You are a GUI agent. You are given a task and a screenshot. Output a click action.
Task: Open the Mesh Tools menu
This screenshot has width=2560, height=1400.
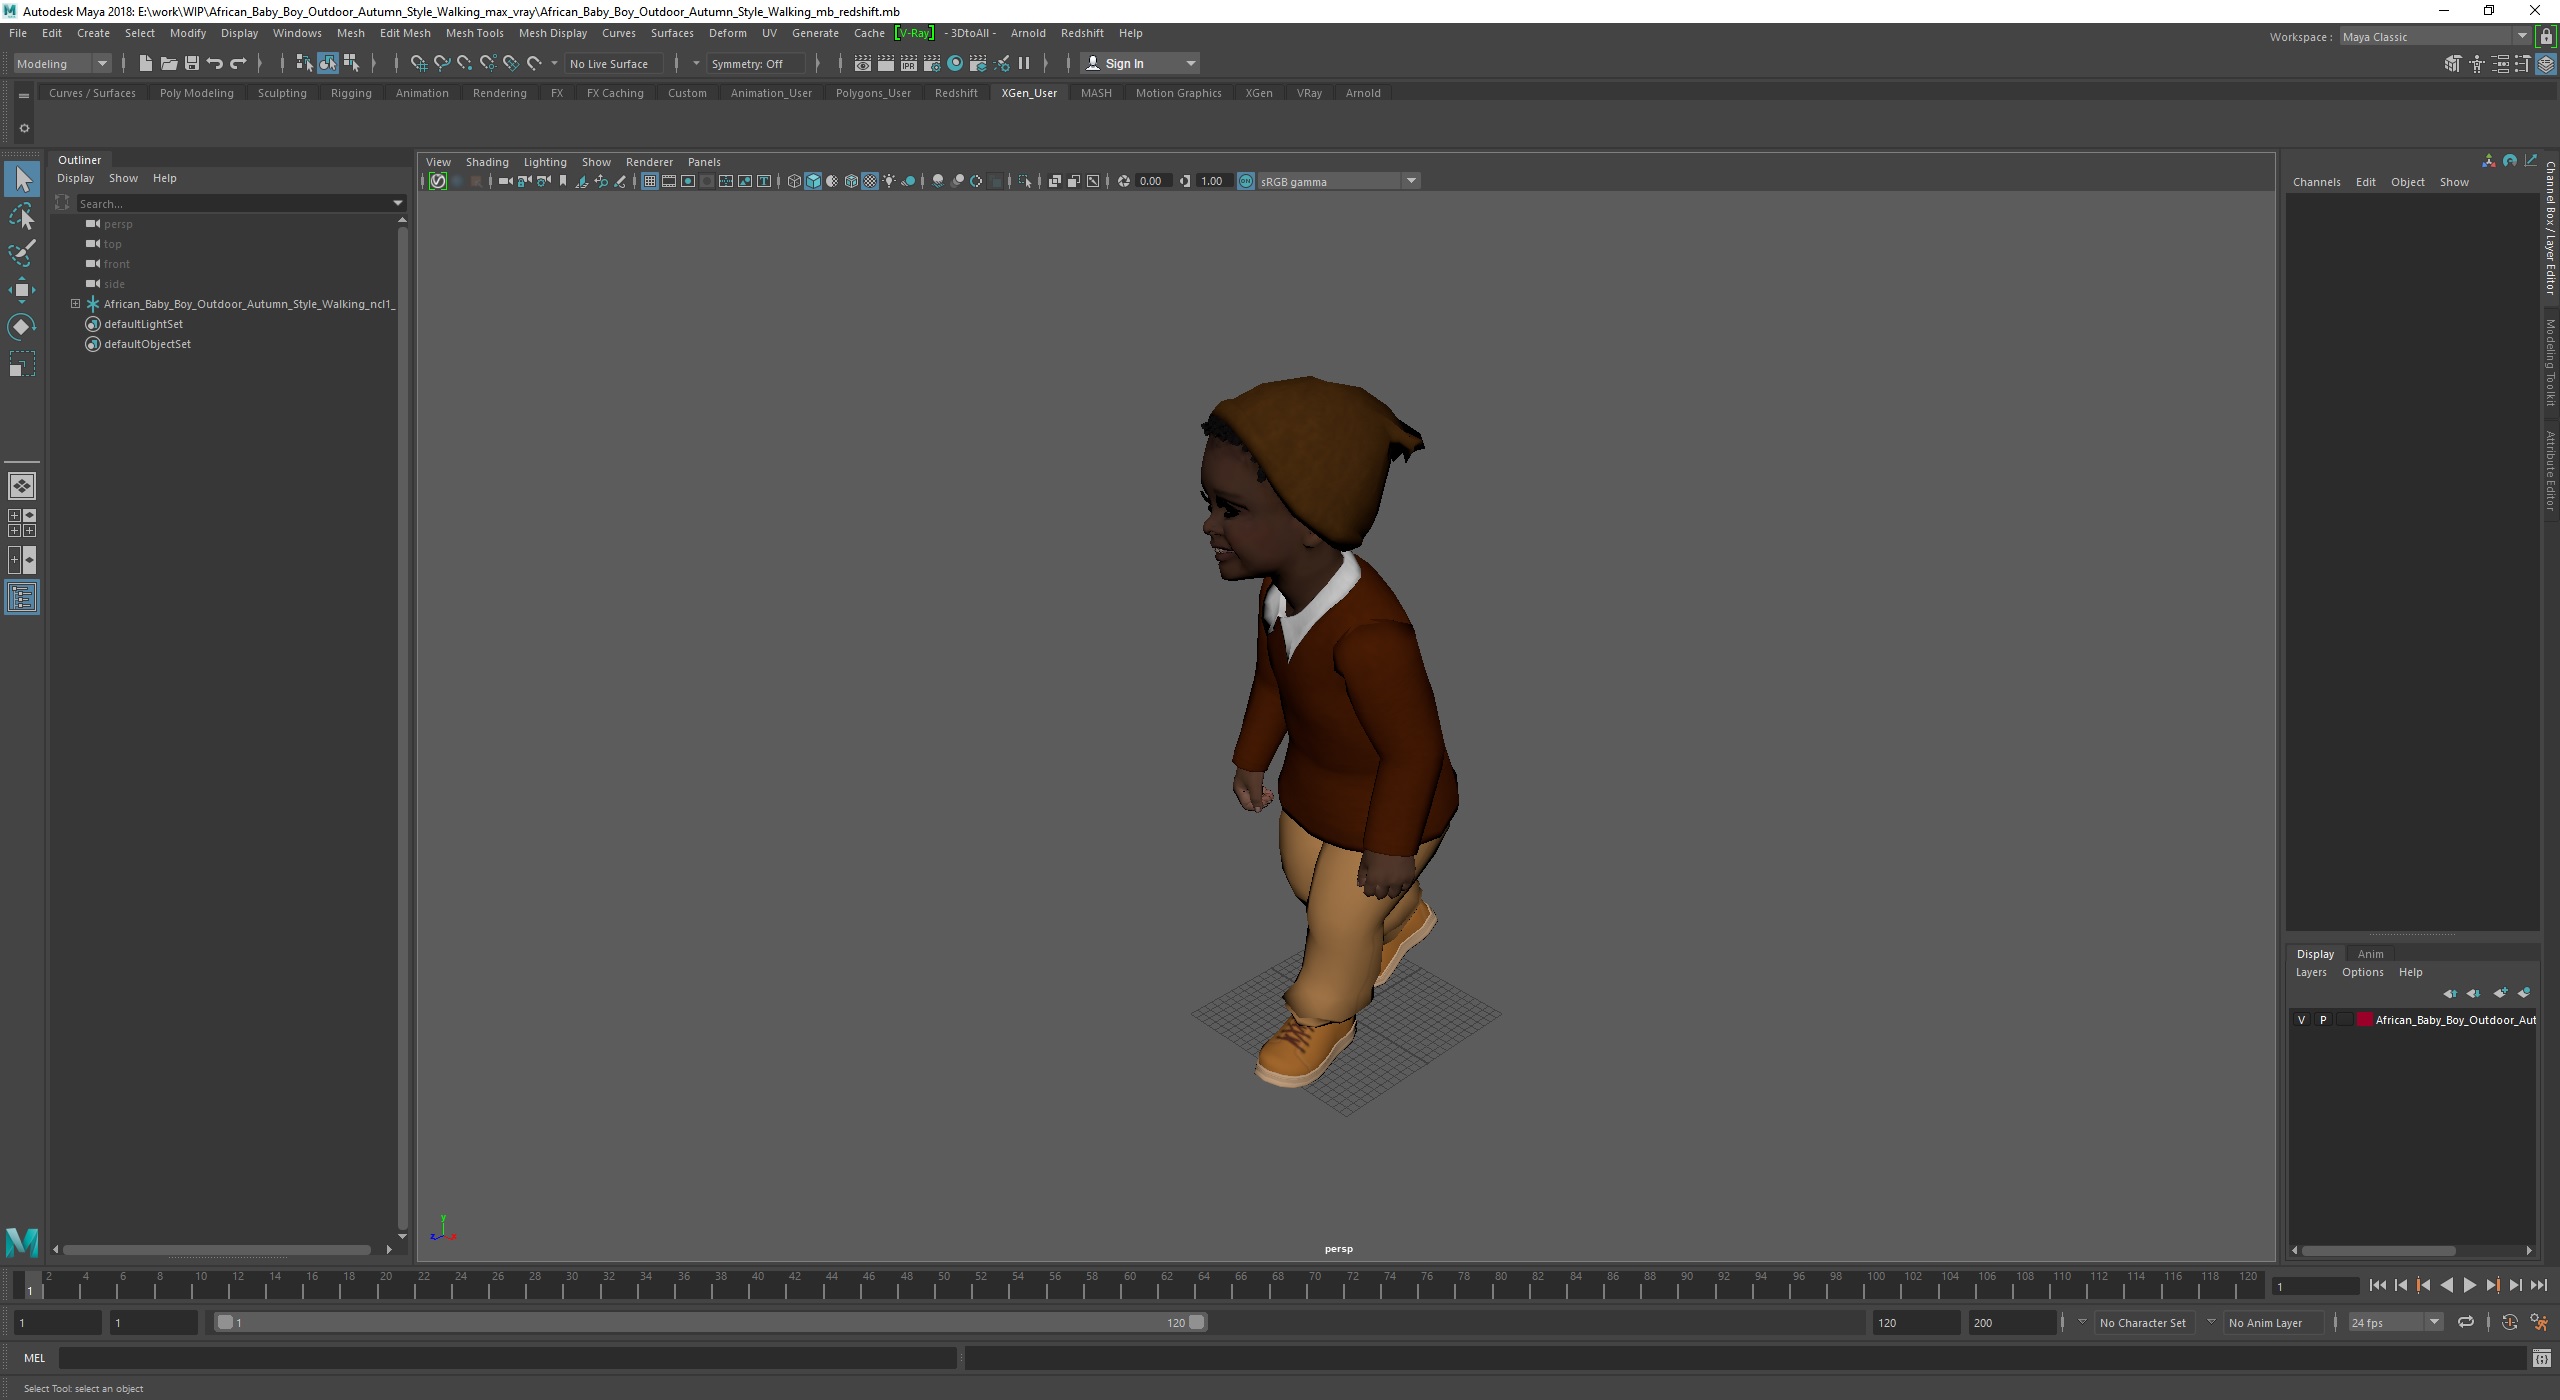tap(474, 33)
